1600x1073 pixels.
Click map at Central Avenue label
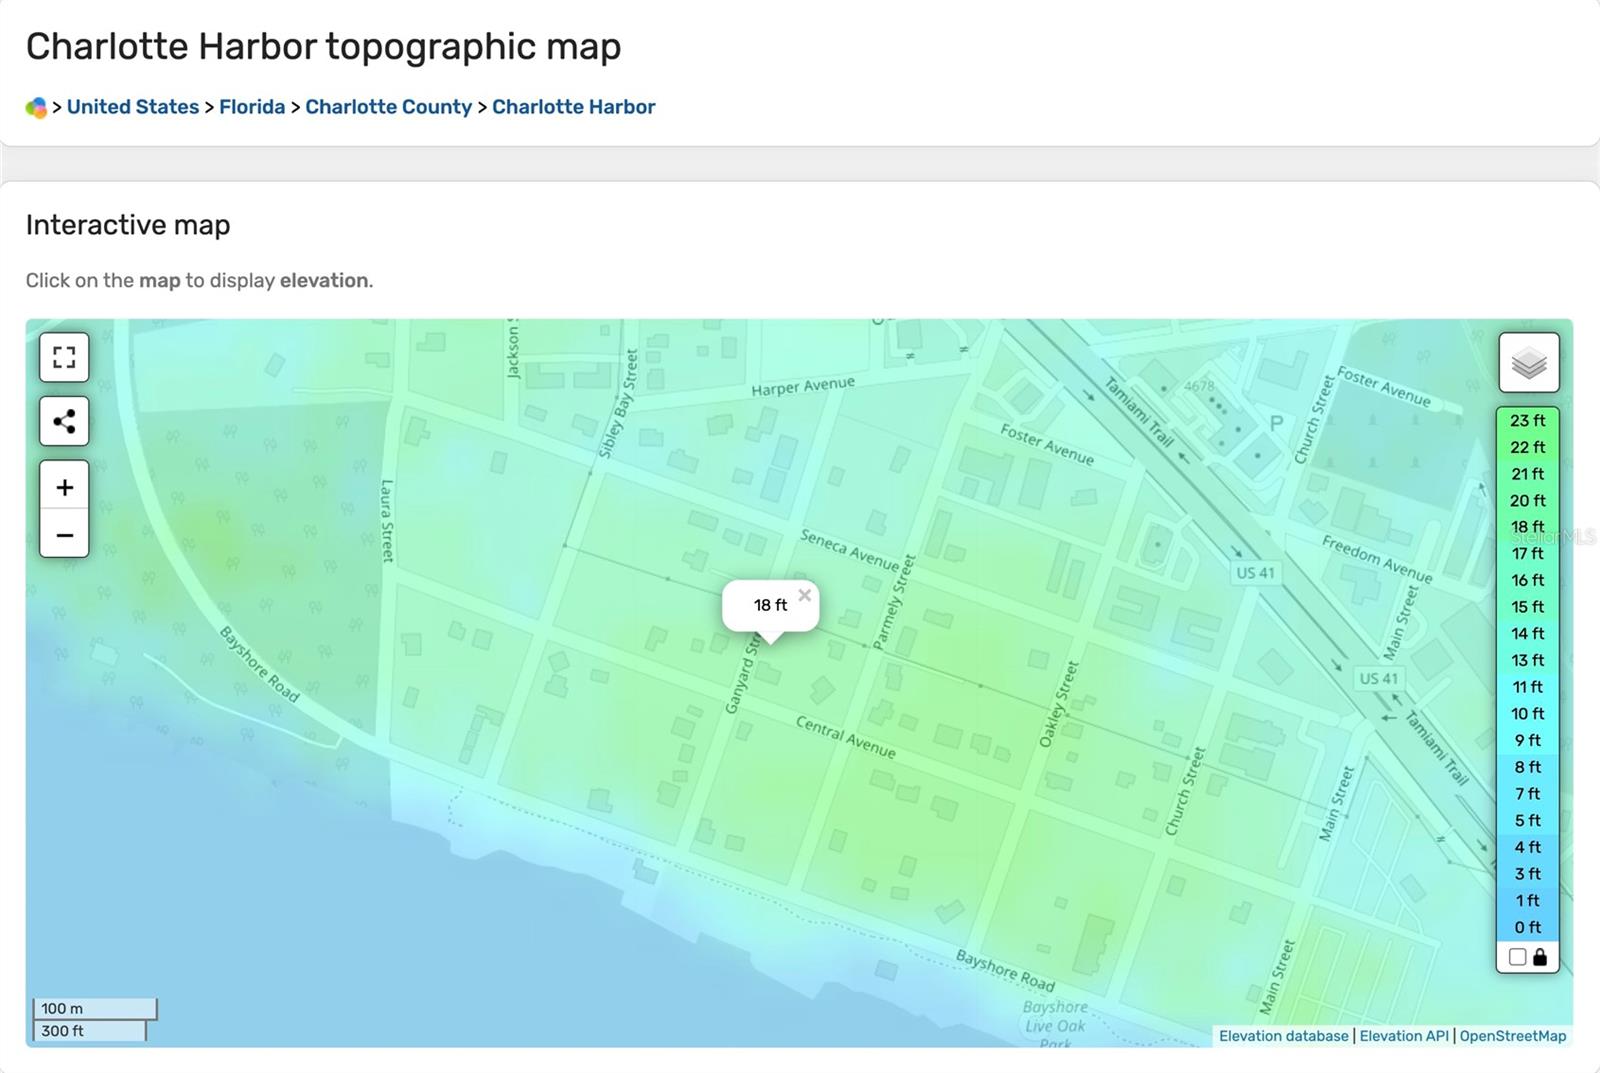pos(845,737)
